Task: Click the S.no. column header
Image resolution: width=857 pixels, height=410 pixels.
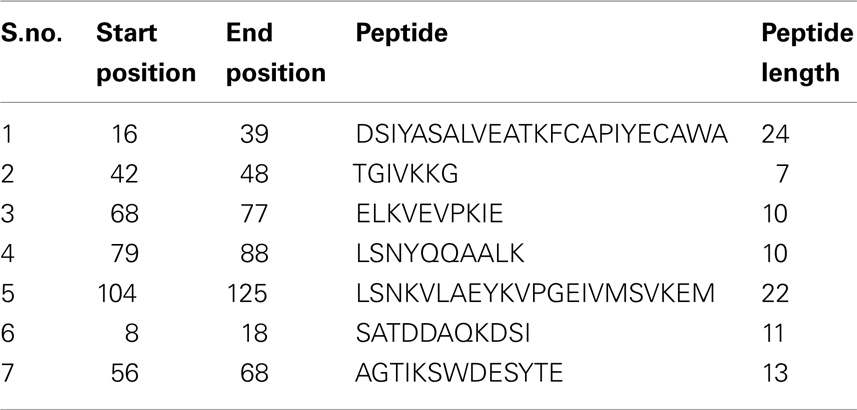Action: [x=32, y=33]
